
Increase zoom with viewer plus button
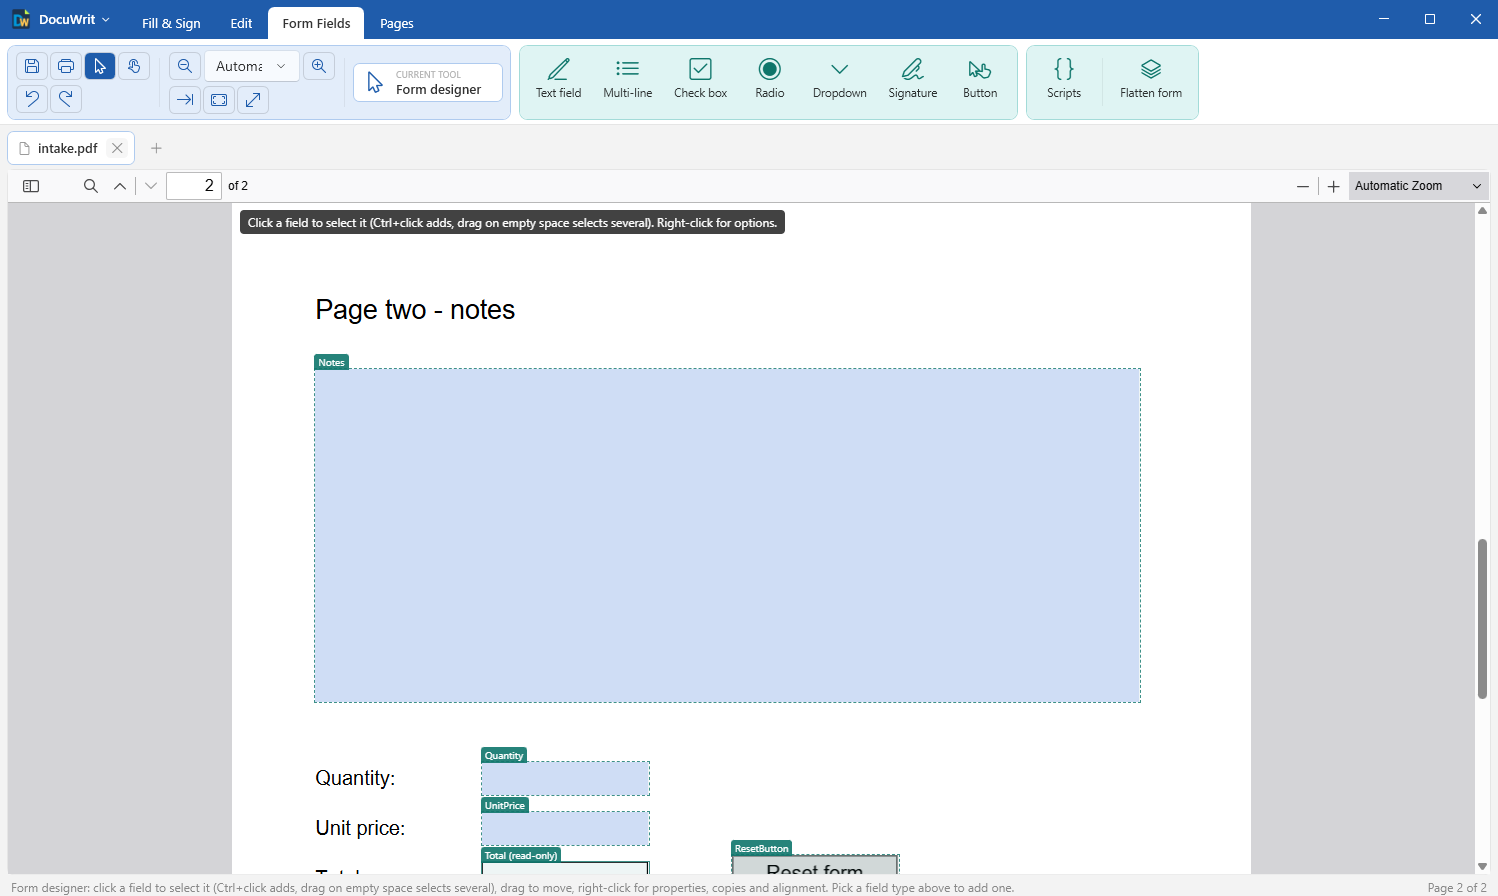pyautogui.click(x=1334, y=186)
